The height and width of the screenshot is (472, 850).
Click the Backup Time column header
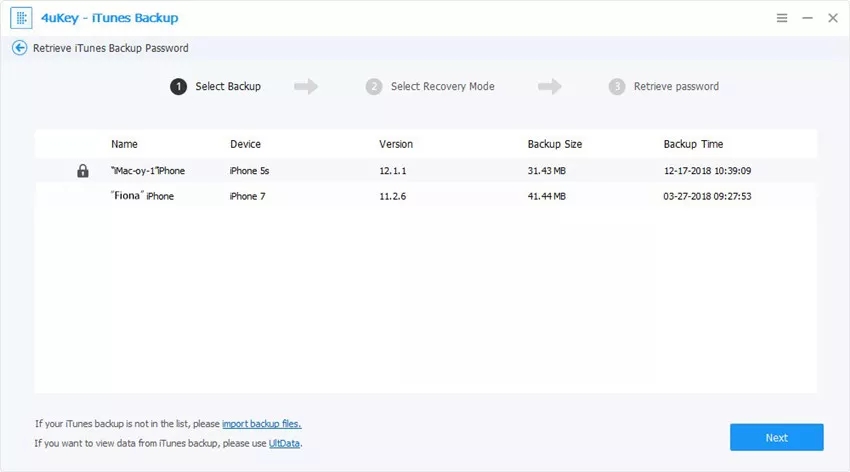coord(693,144)
